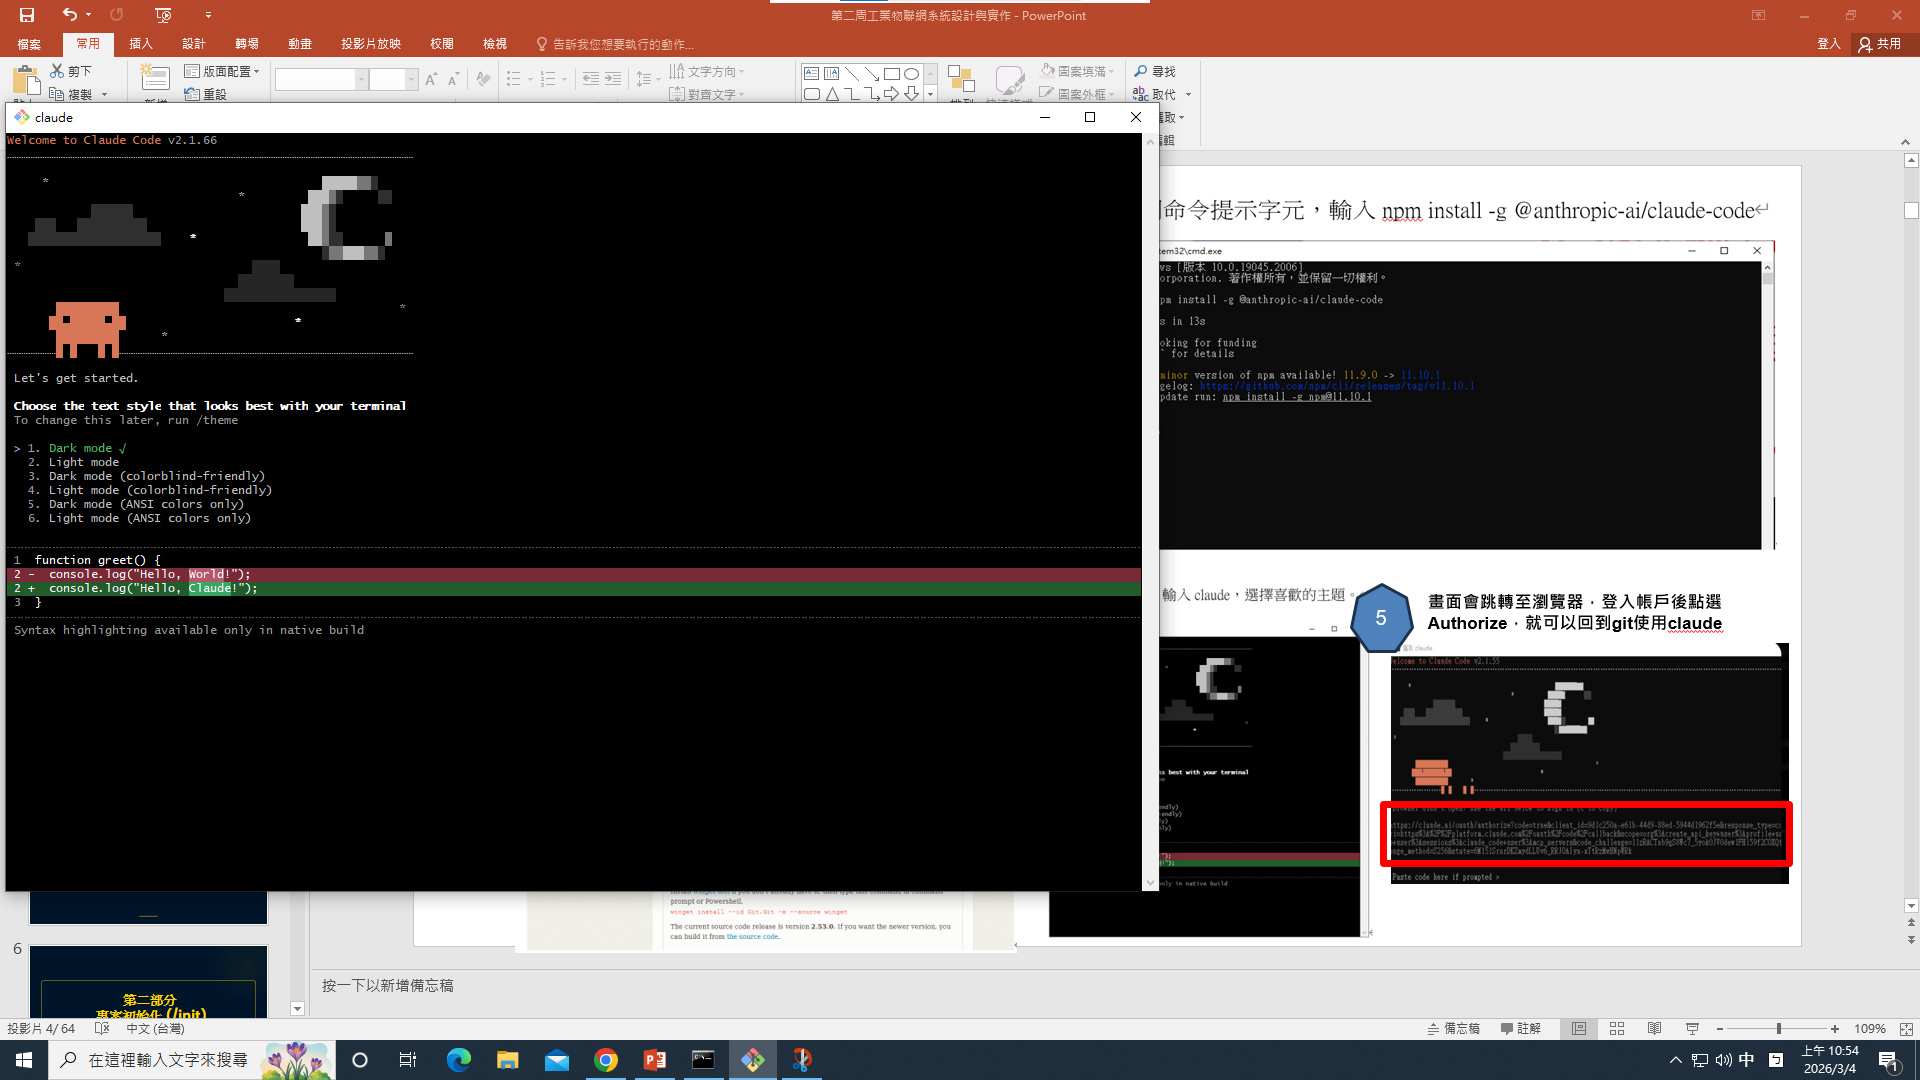Image resolution: width=1920 pixels, height=1080 pixels.
Task: Click the Undo arrow icon
Action: pyautogui.click(x=69, y=15)
